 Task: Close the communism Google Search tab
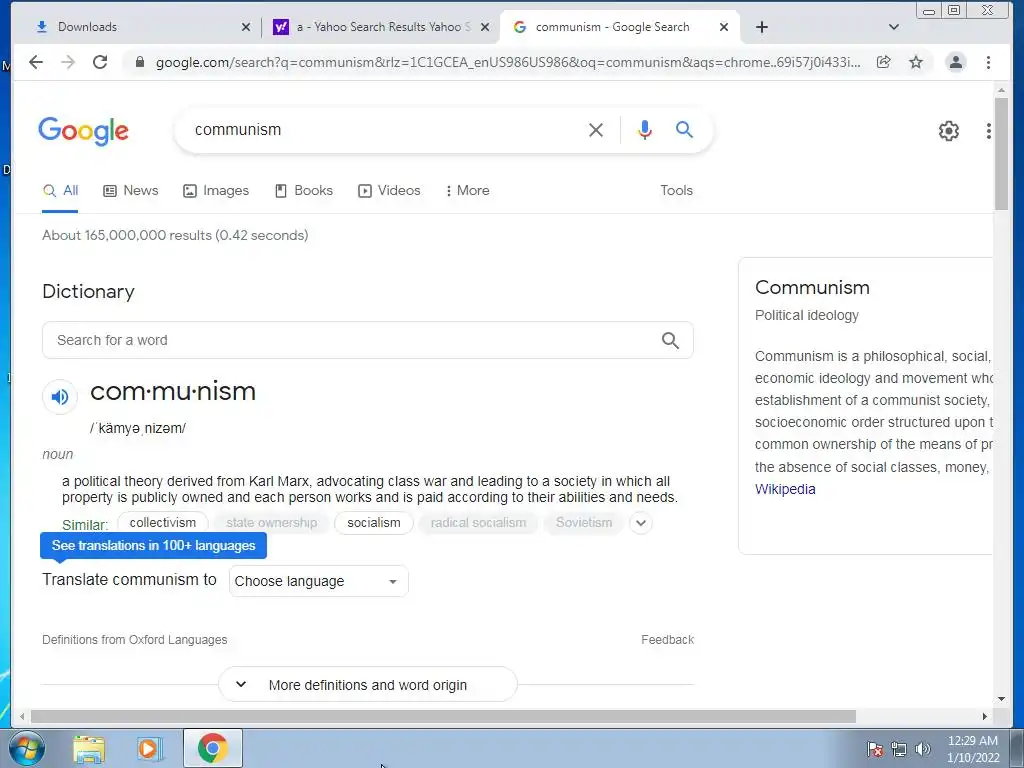(724, 27)
